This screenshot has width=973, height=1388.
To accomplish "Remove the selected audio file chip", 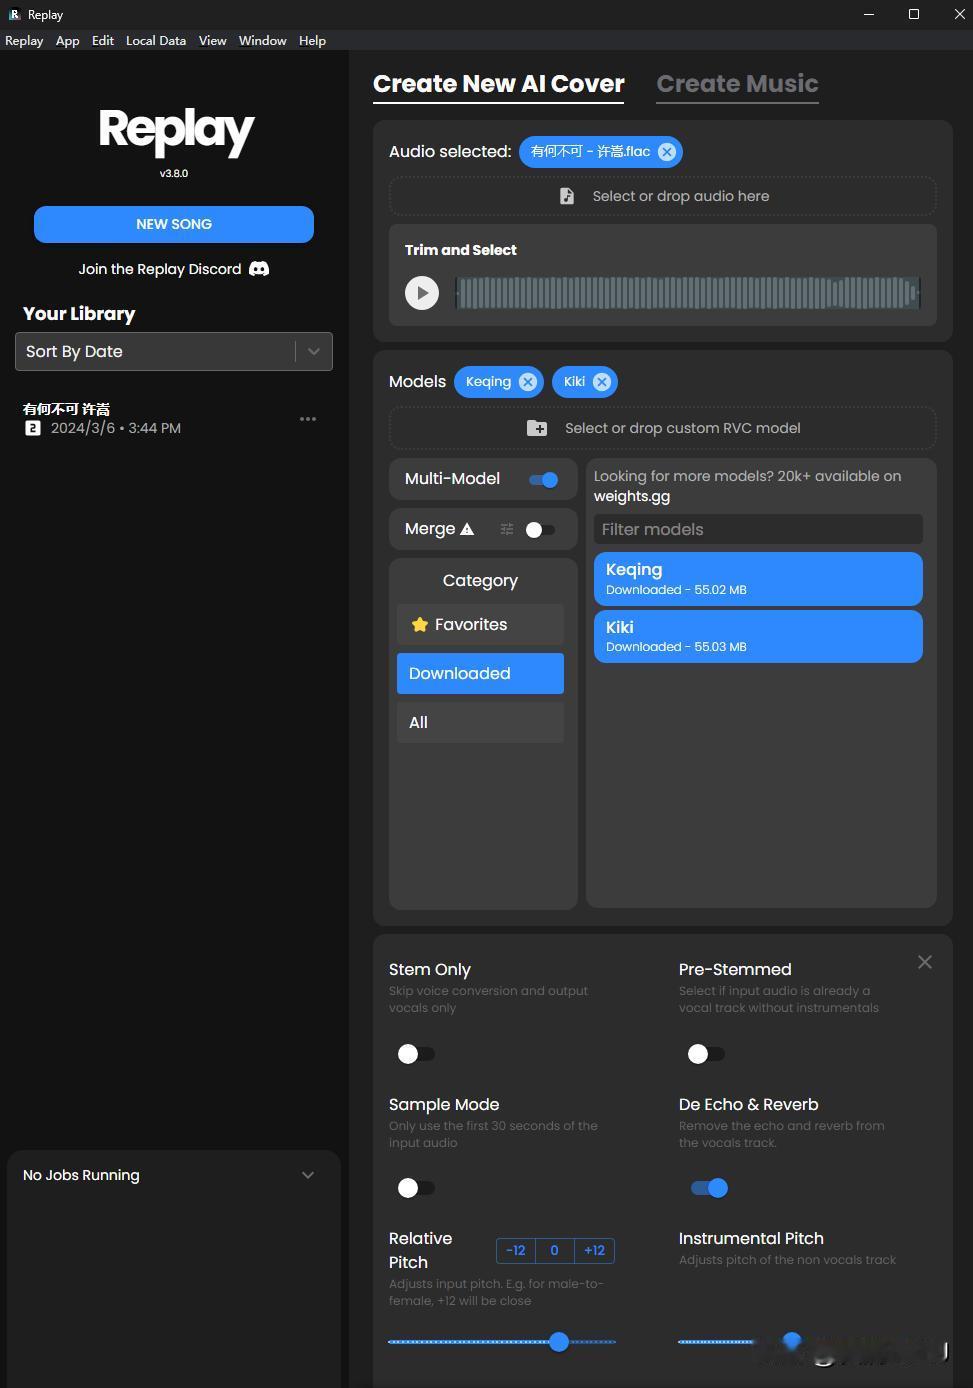I will coord(667,152).
